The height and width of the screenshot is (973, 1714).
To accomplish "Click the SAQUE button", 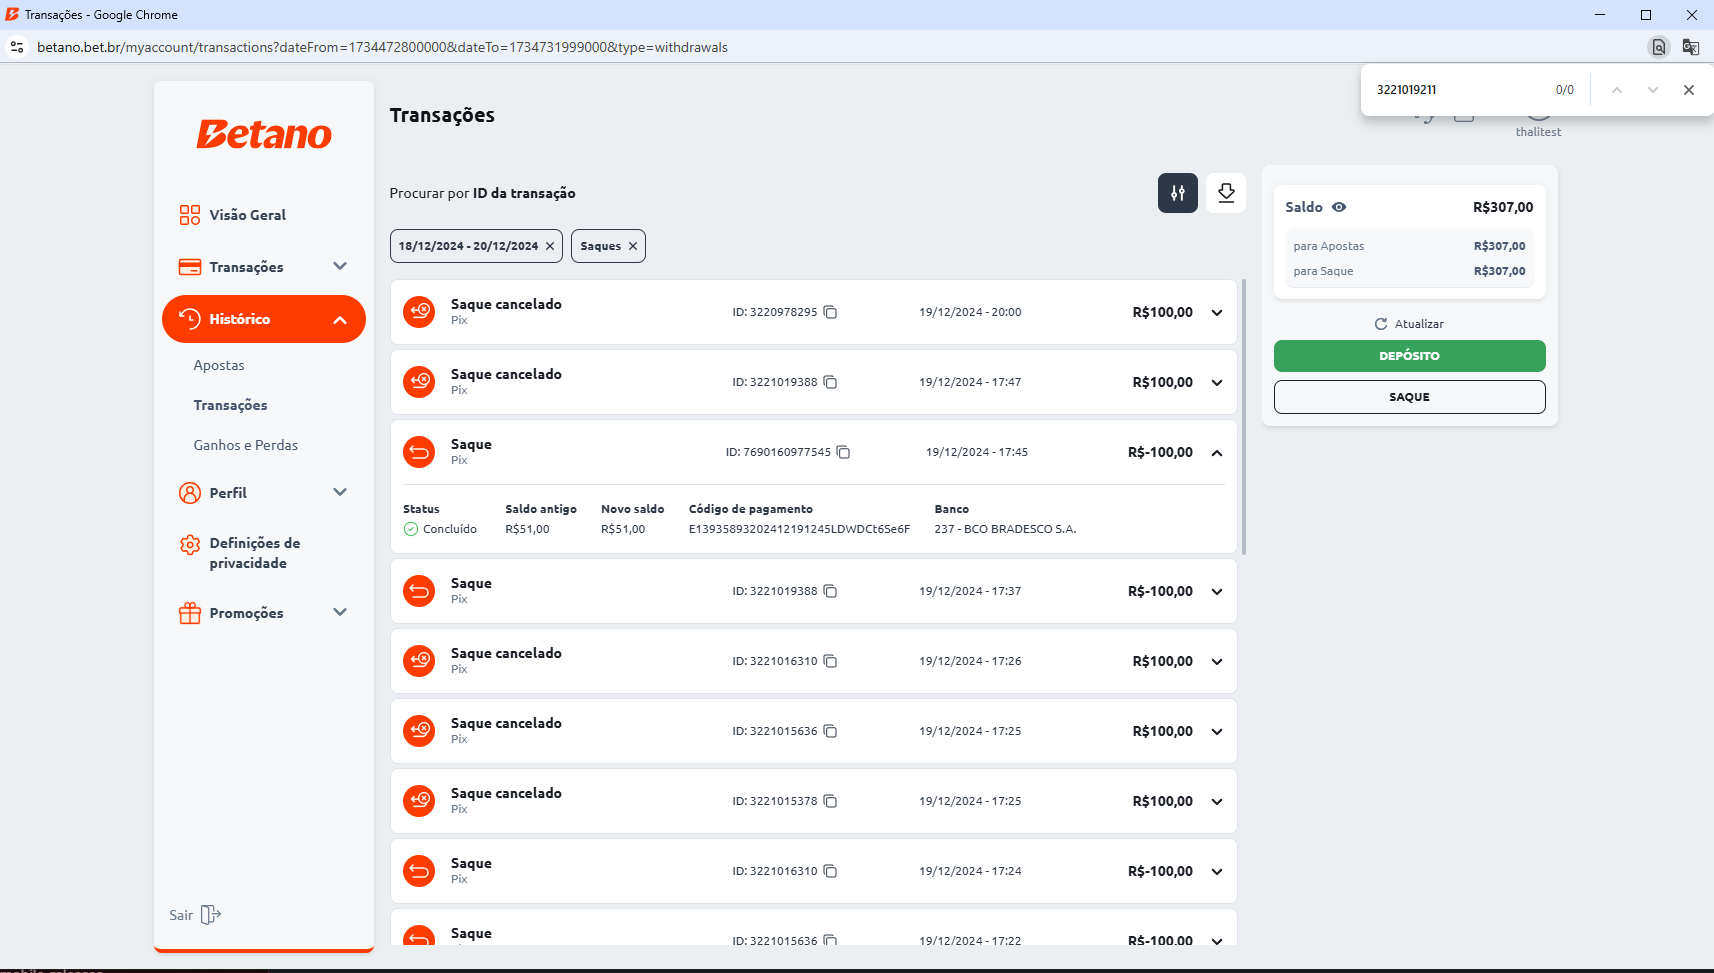I will 1409,397.
